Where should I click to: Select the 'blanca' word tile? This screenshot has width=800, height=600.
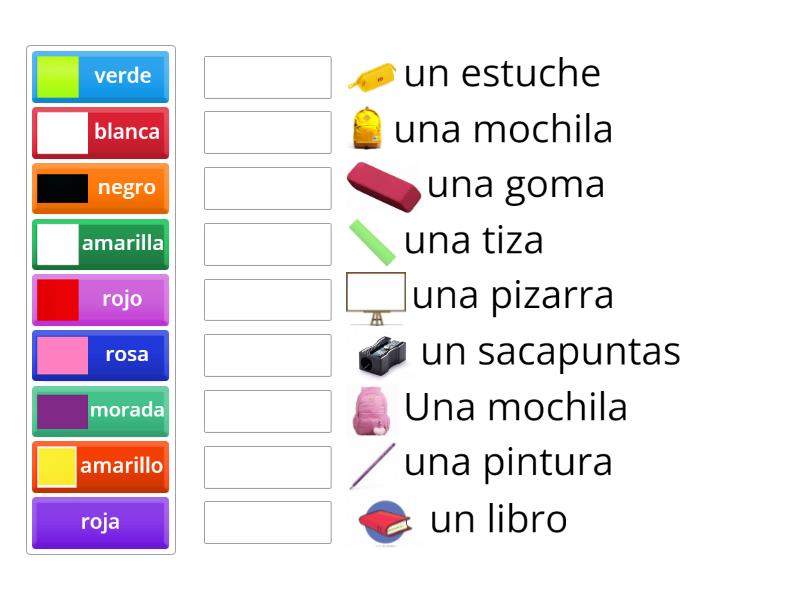[x=100, y=132]
